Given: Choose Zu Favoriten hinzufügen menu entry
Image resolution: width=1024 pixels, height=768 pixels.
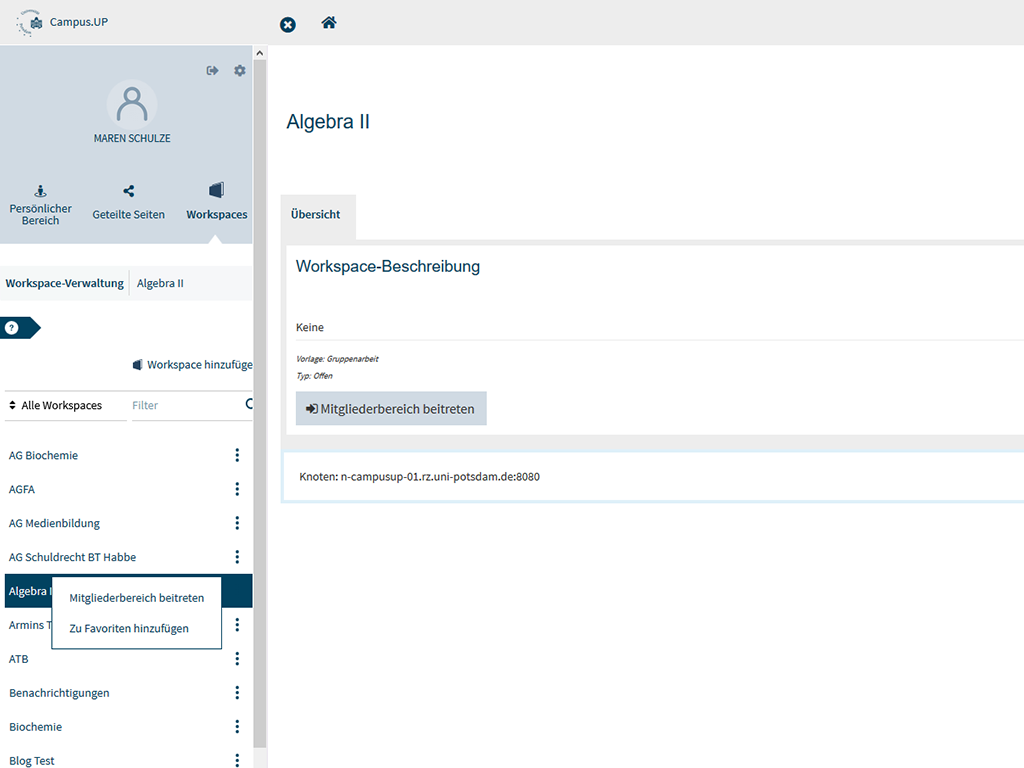Looking at the screenshot, I should tap(129, 629).
